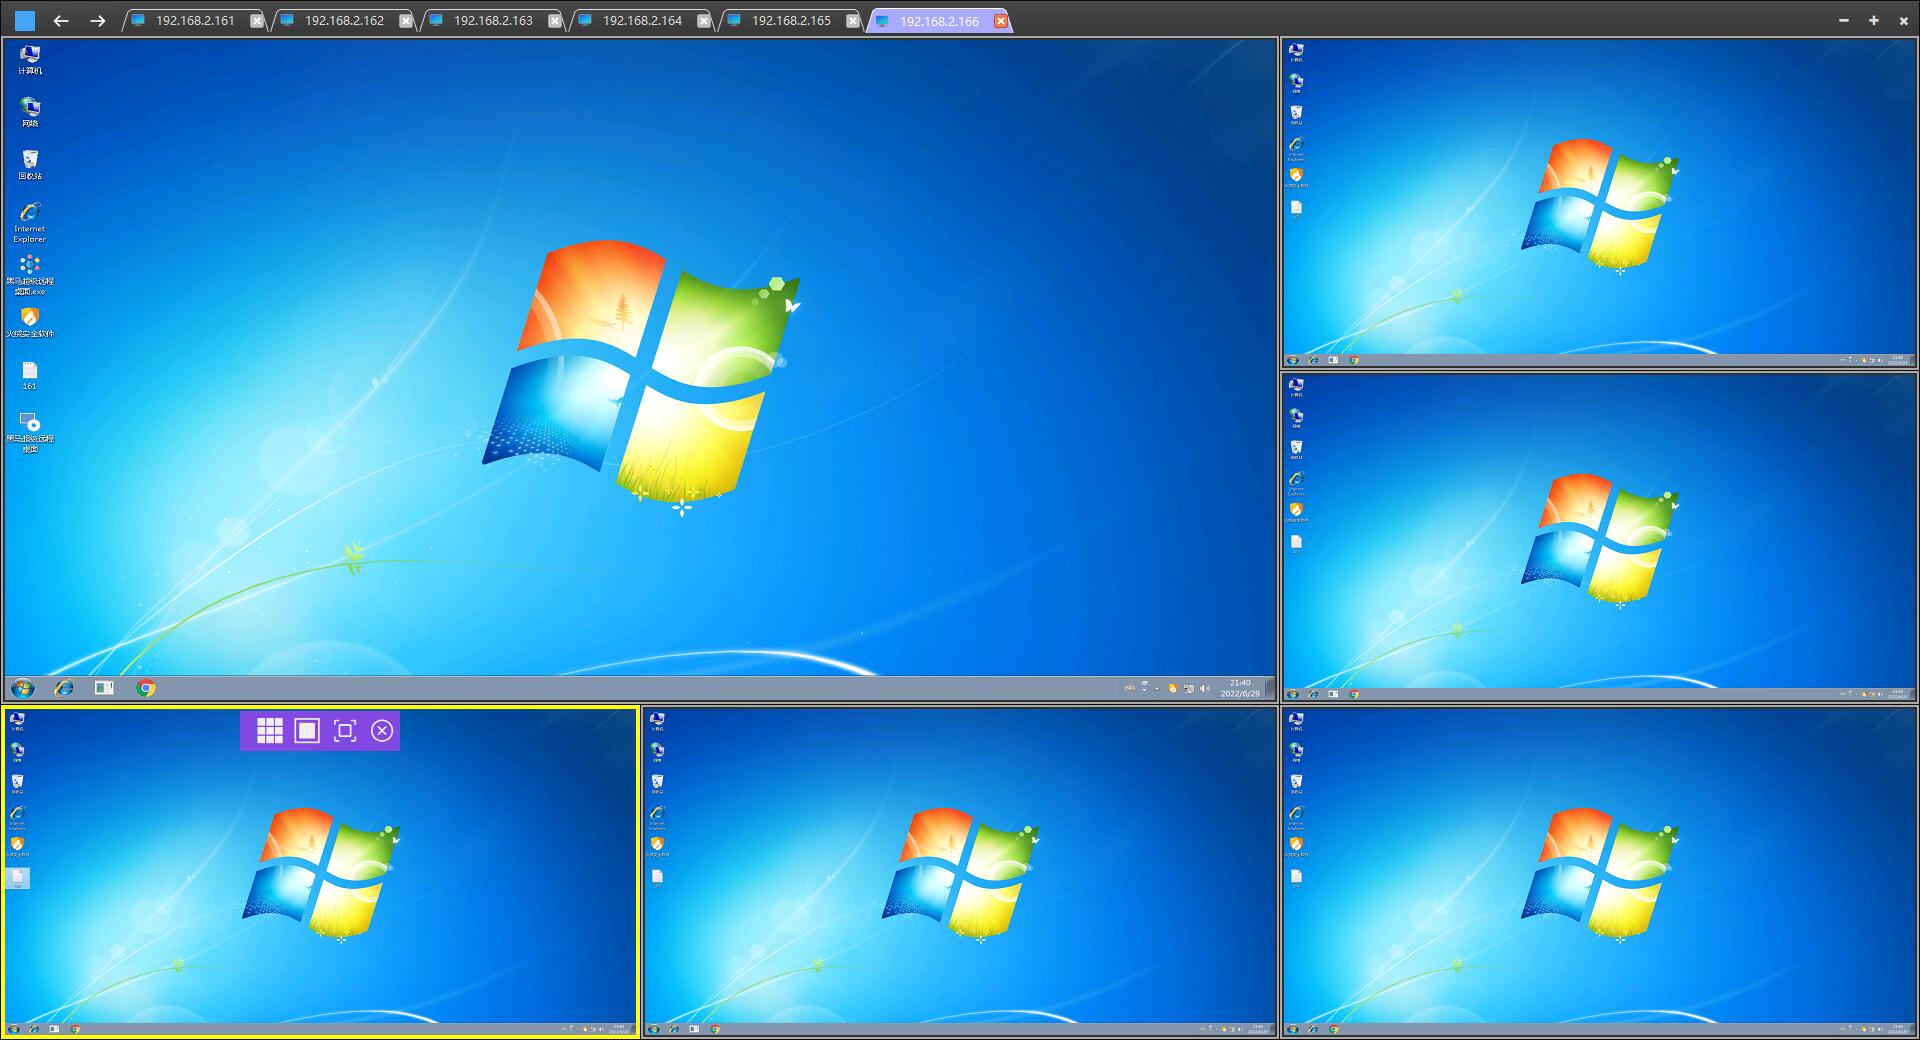Select the bottom-center remote session thumbnail
Viewport: 1920px width, 1040px height.
(x=960, y=872)
